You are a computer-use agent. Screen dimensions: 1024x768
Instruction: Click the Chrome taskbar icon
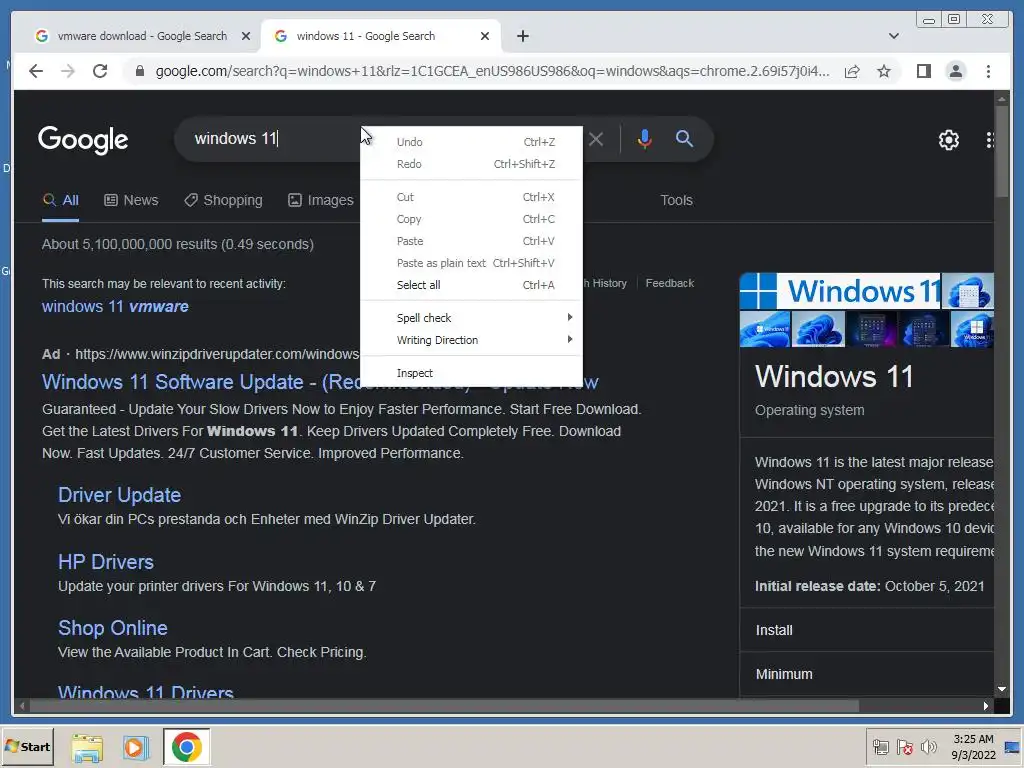(187, 747)
